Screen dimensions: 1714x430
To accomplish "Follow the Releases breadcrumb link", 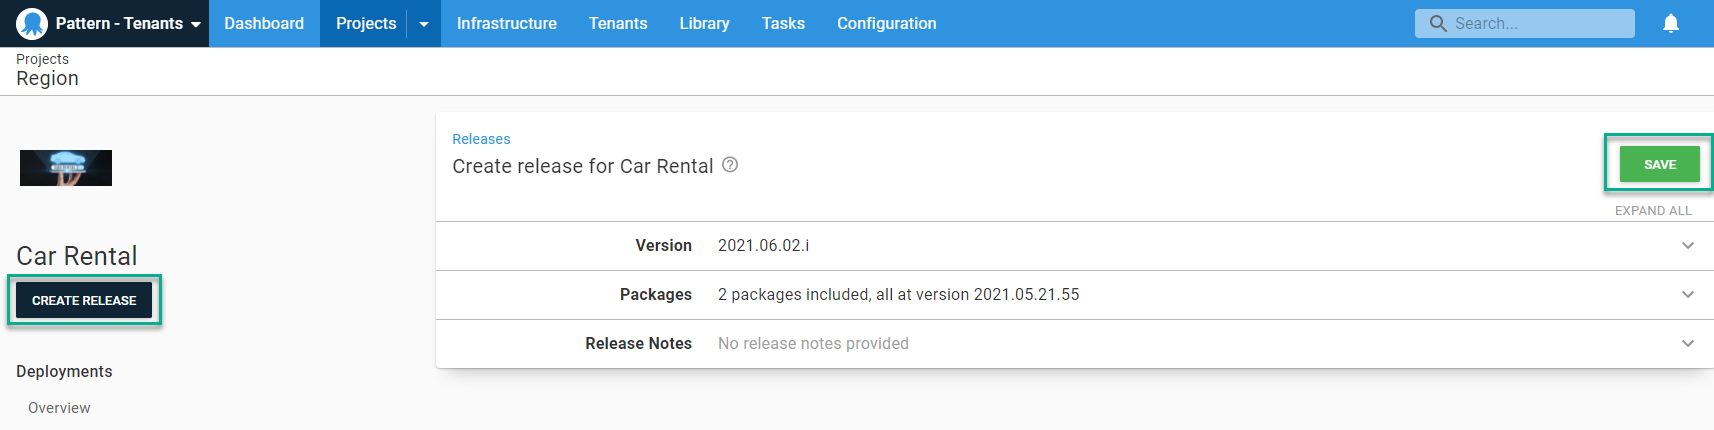I will pyautogui.click(x=481, y=139).
